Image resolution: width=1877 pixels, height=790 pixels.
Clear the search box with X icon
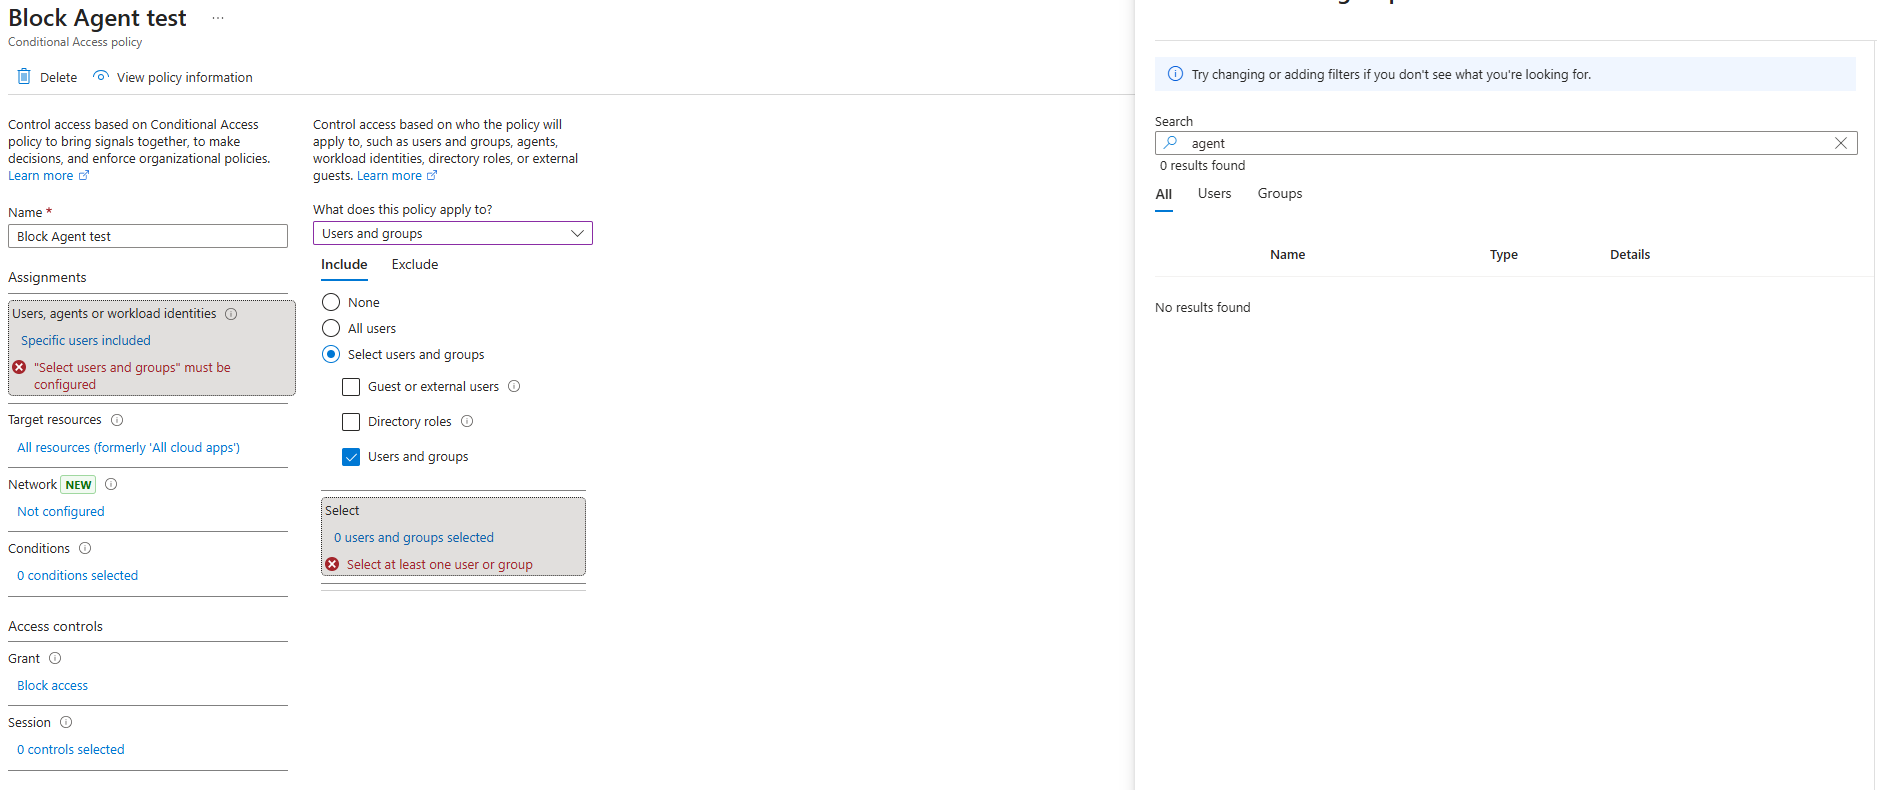pyautogui.click(x=1840, y=143)
